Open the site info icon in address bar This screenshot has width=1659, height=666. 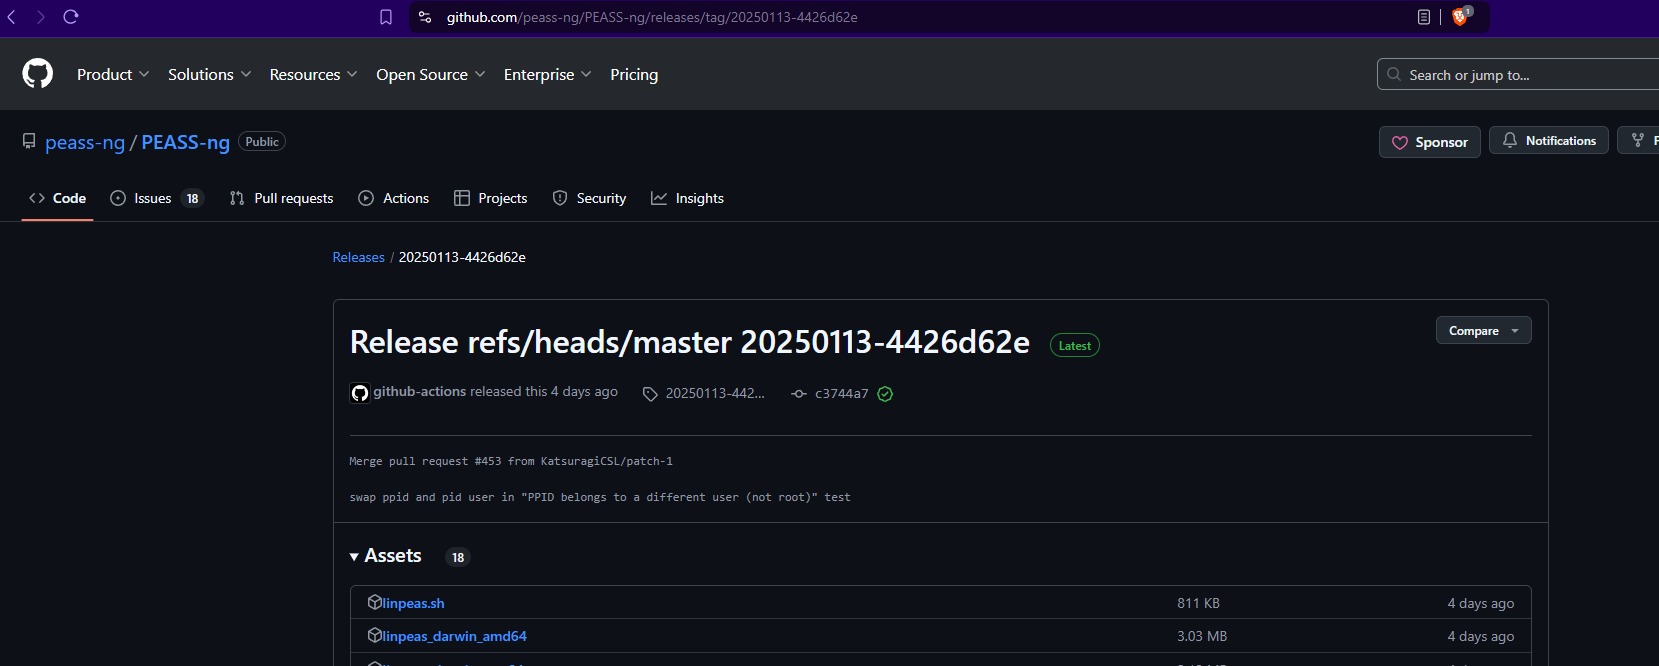[425, 17]
